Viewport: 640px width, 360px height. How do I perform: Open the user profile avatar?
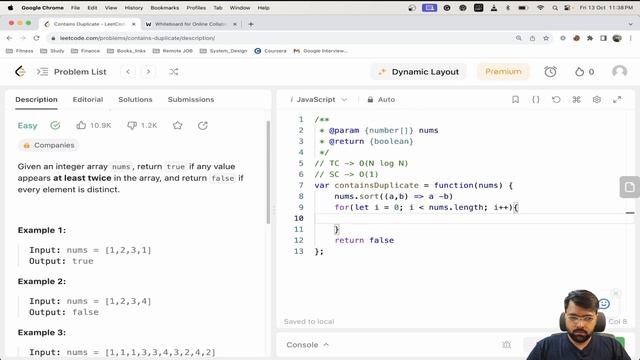click(x=619, y=72)
